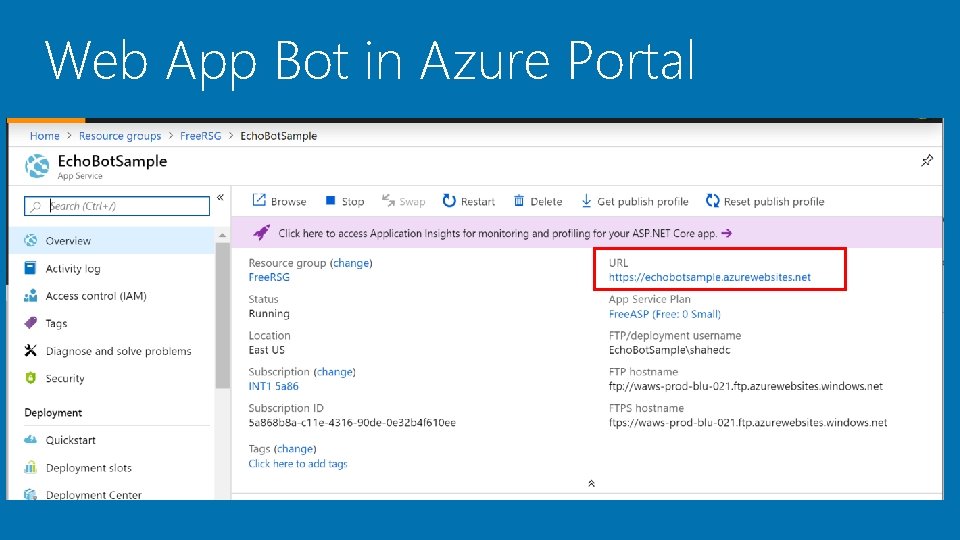This screenshot has height=540, width=960.
Task: Click Reset publish profile
Action: (765, 201)
